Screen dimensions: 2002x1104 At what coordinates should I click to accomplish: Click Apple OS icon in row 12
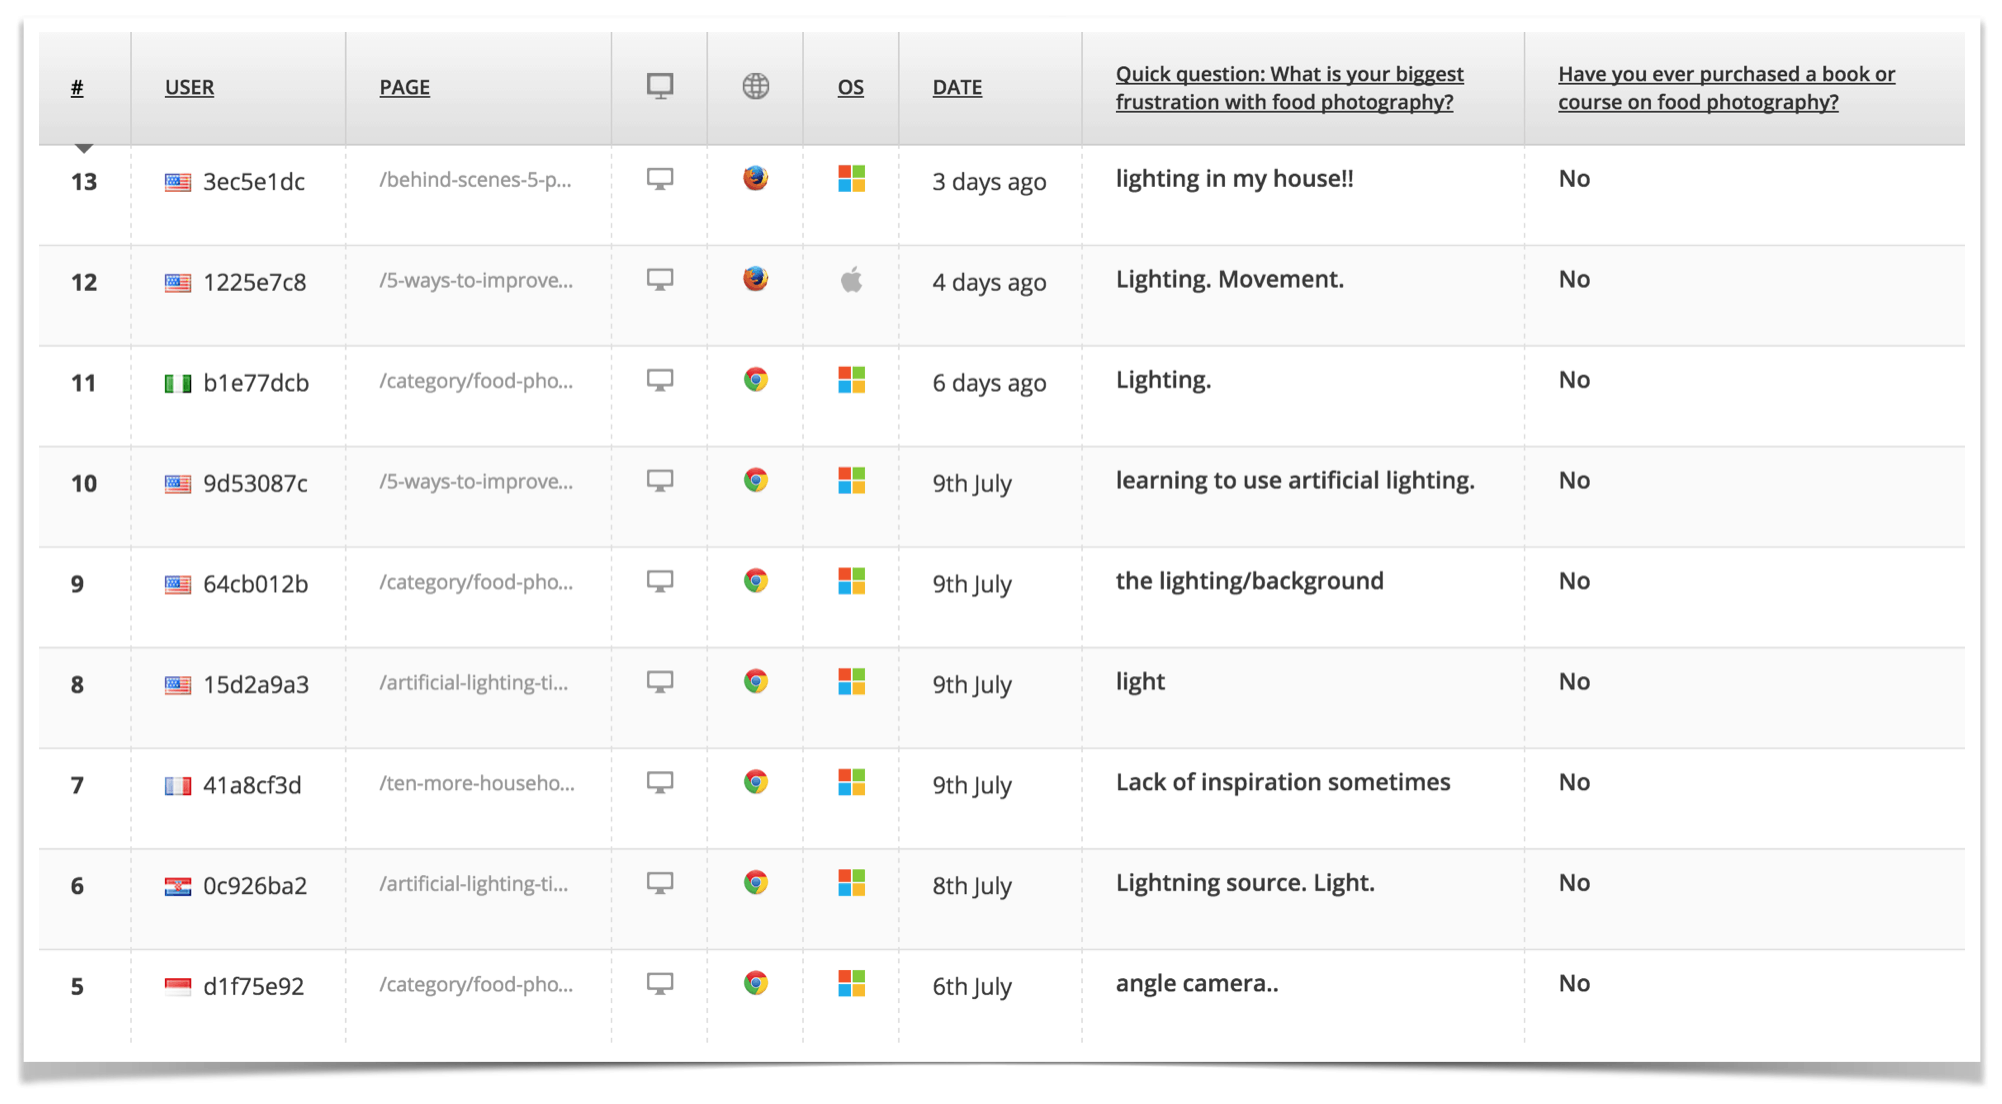coord(851,280)
